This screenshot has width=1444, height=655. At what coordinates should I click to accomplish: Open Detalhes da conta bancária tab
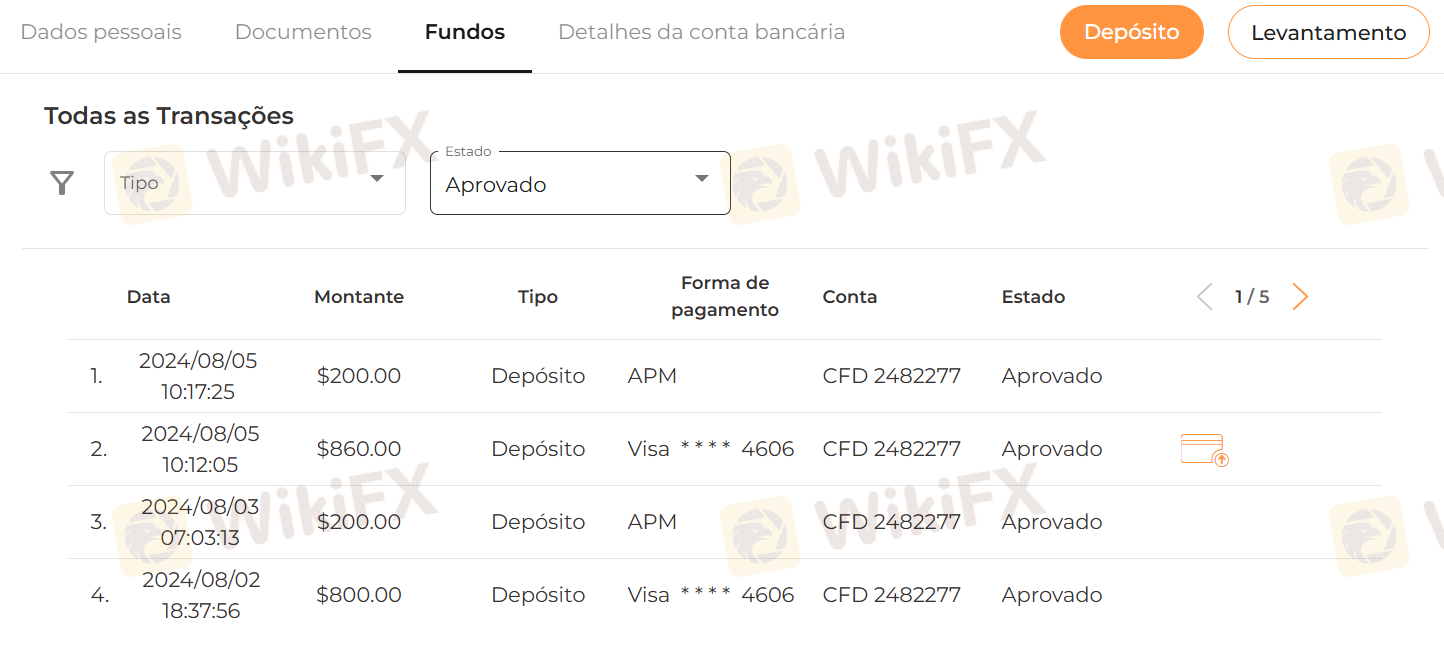tap(702, 32)
